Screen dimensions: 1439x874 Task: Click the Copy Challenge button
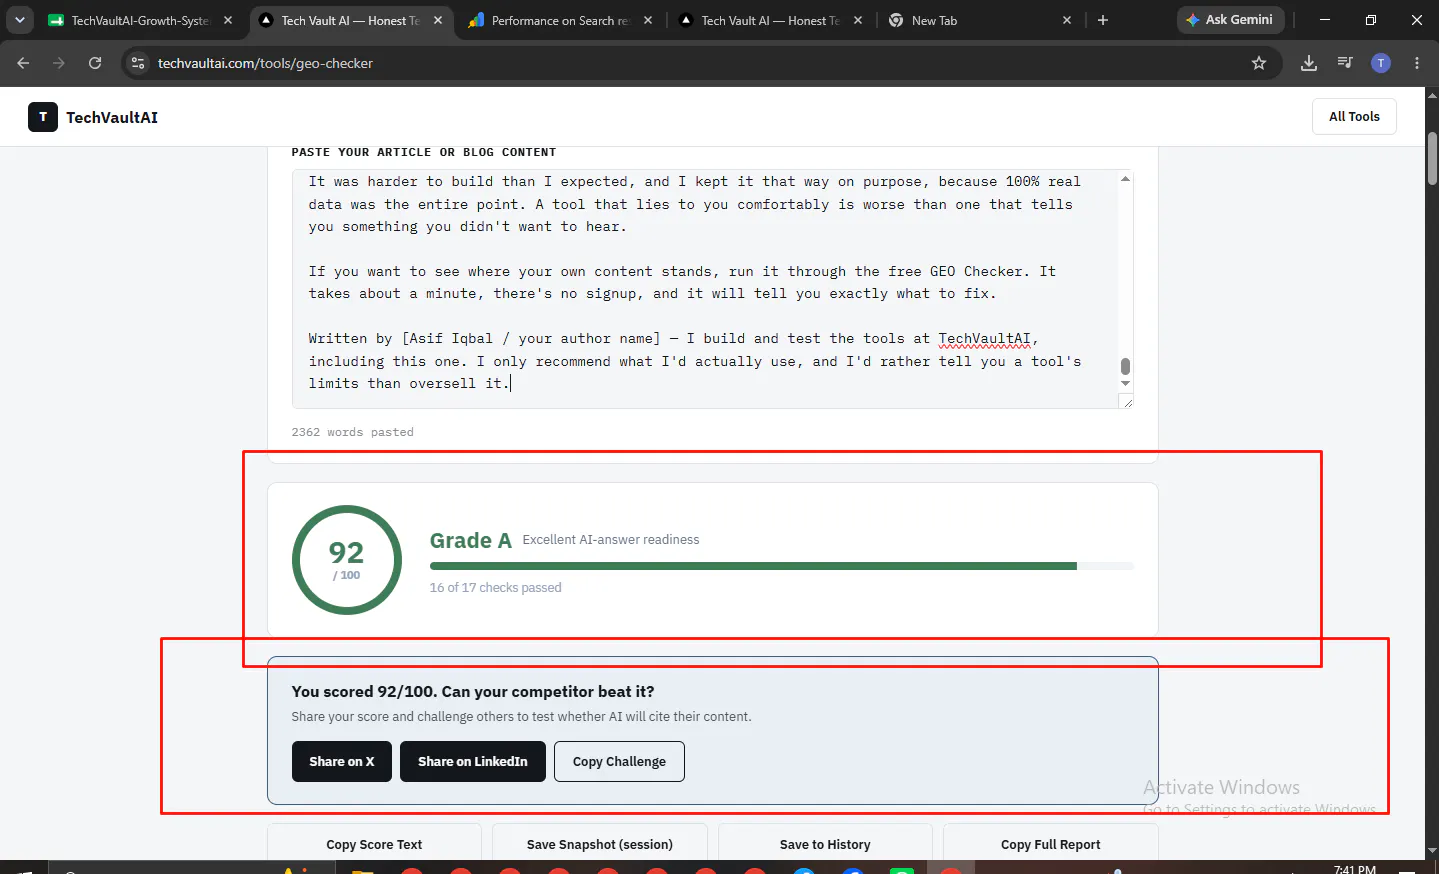[x=619, y=761]
